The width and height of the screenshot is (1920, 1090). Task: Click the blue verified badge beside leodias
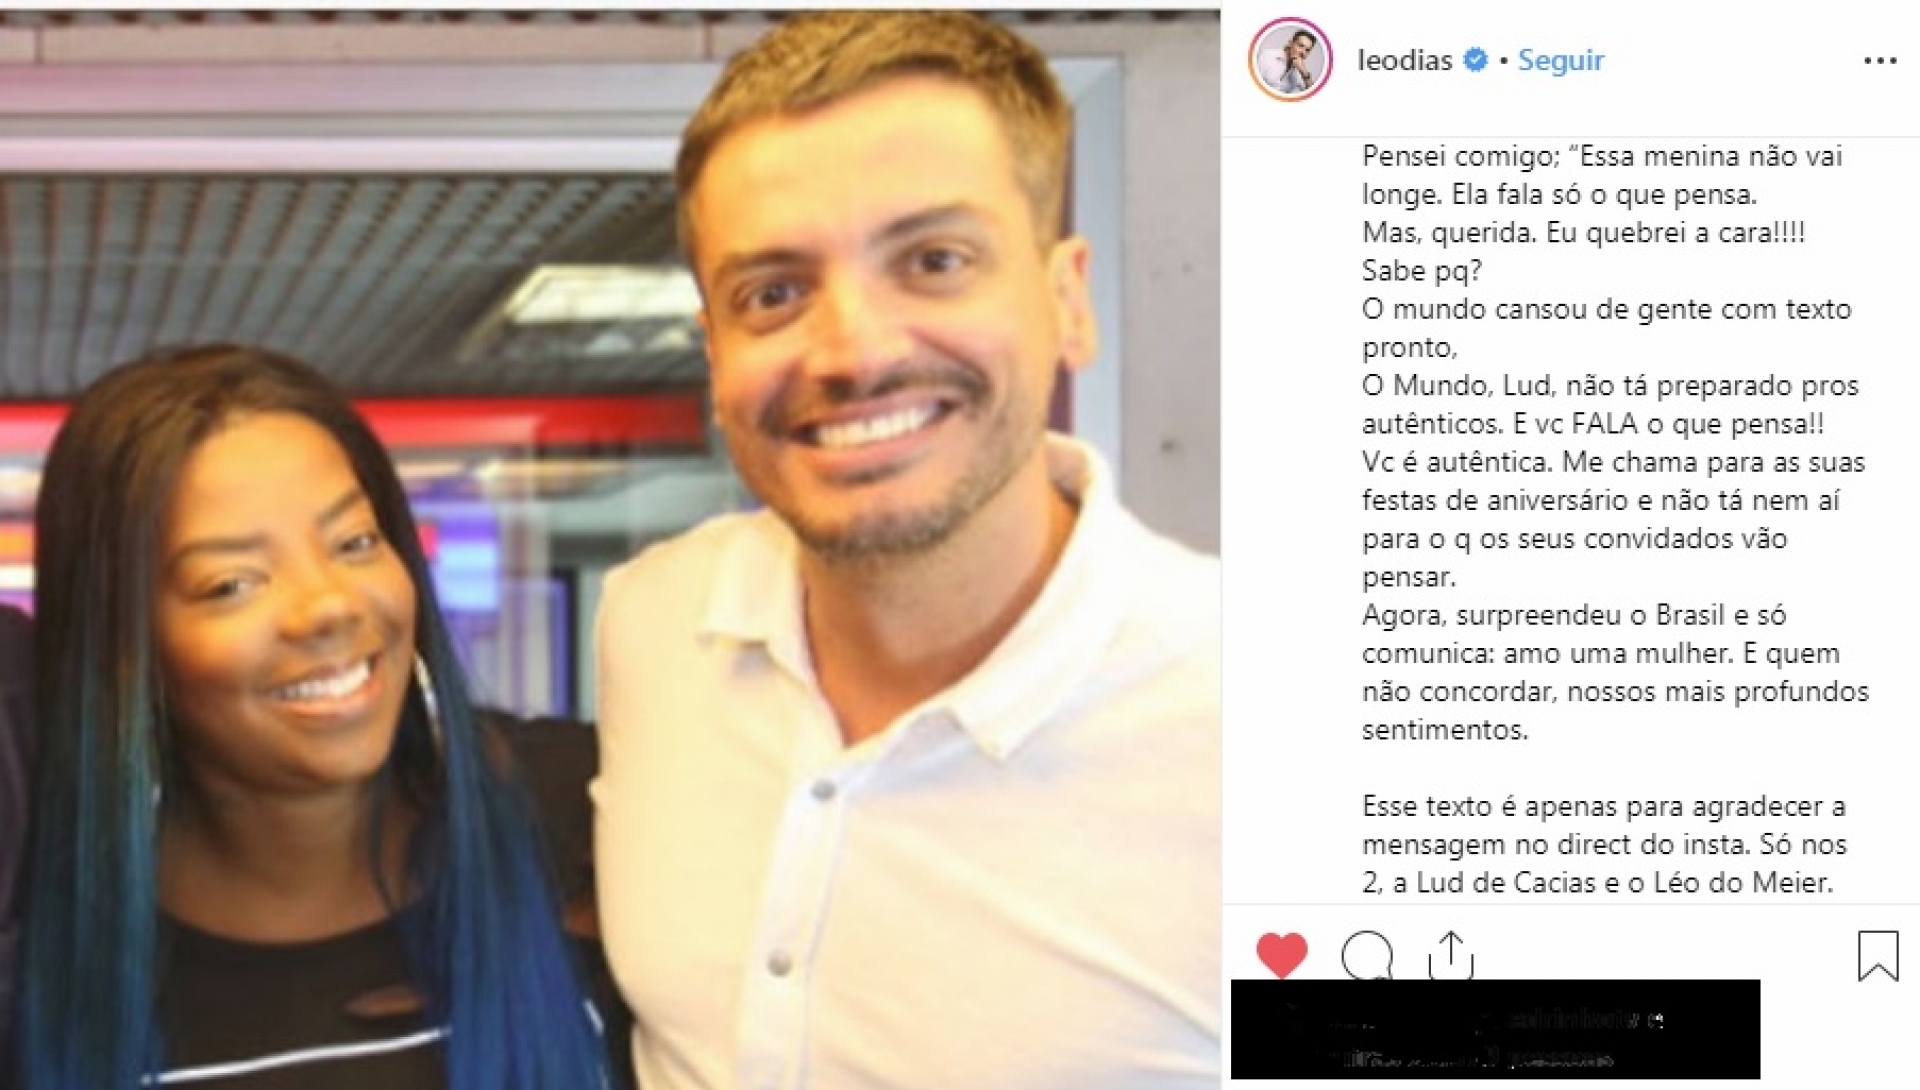point(1475,60)
